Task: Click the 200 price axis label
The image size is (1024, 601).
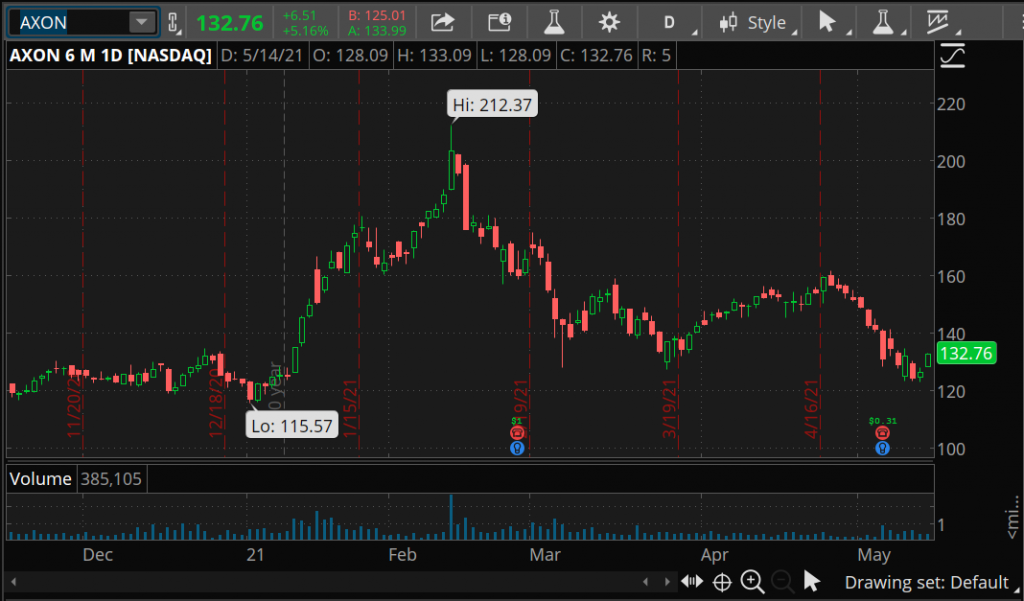Action: coord(951,161)
